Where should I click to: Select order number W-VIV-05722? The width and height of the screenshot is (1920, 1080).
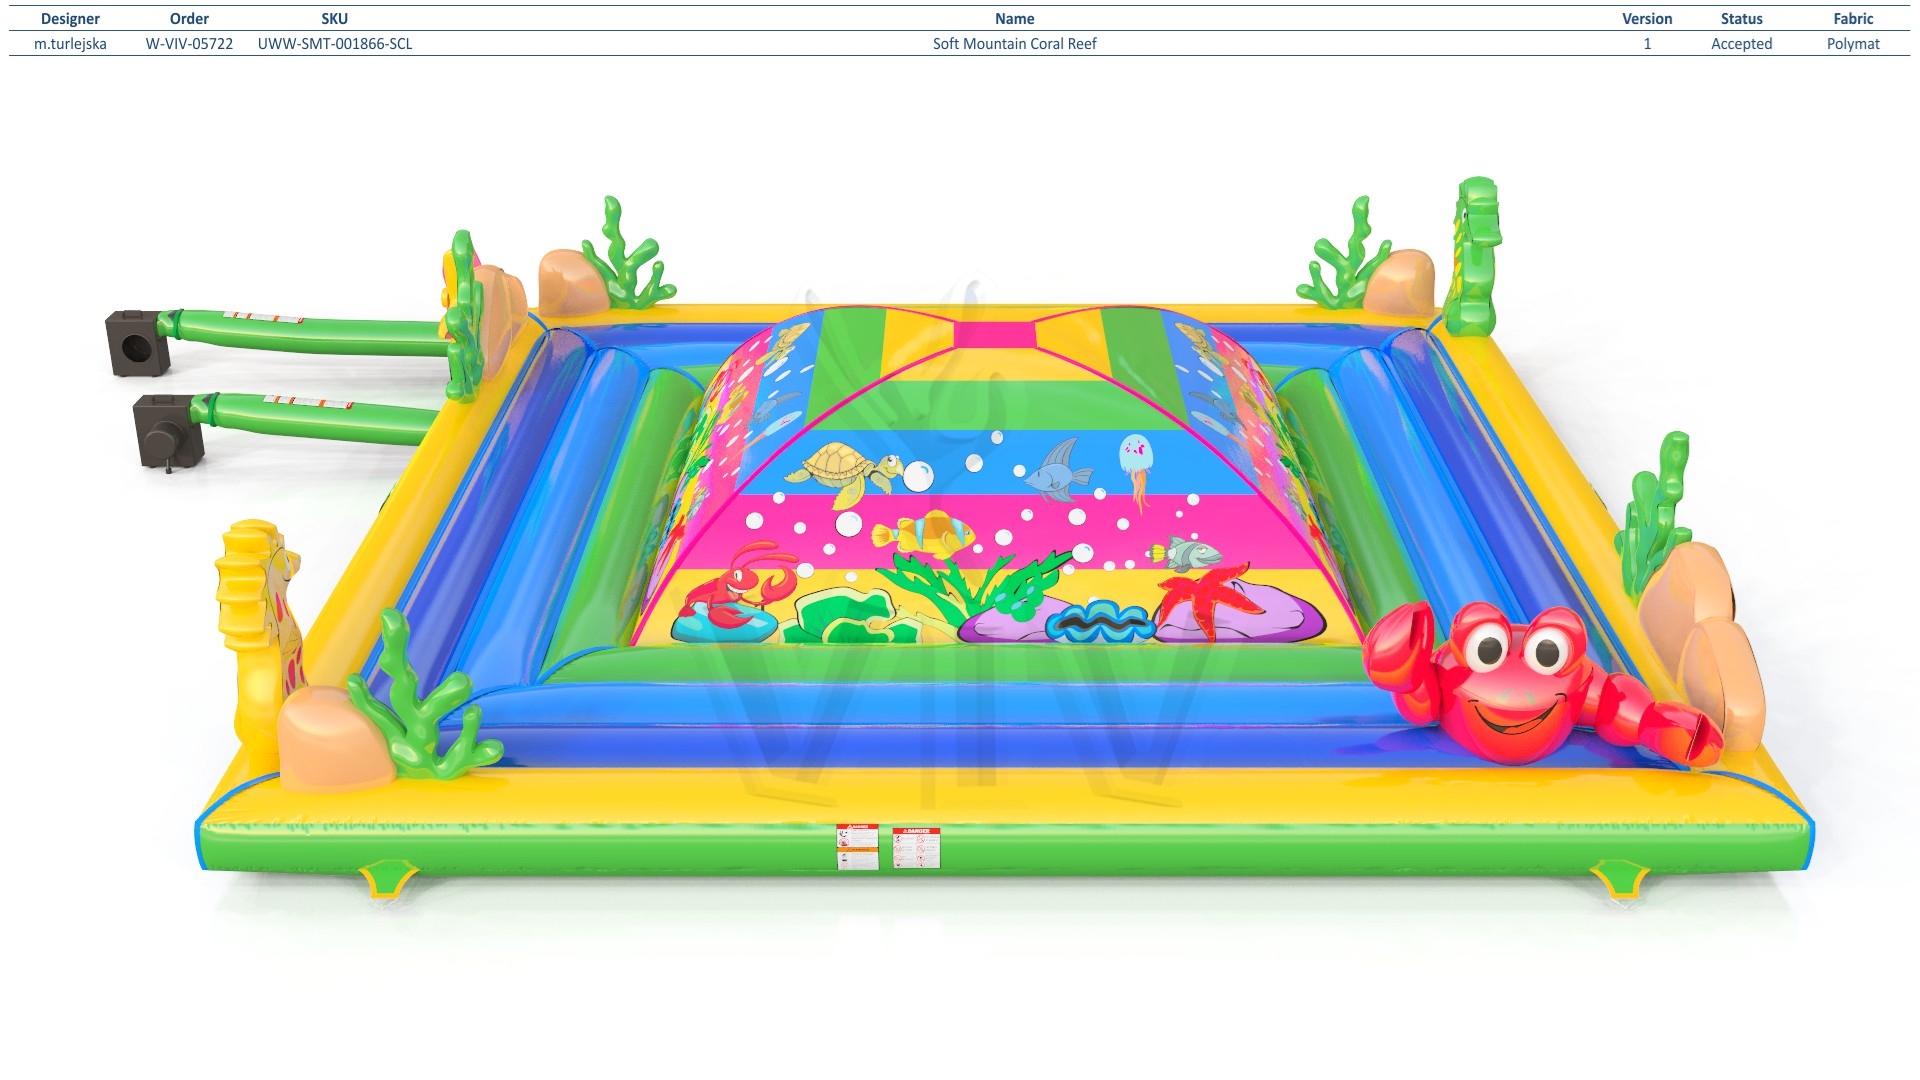click(x=189, y=44)
